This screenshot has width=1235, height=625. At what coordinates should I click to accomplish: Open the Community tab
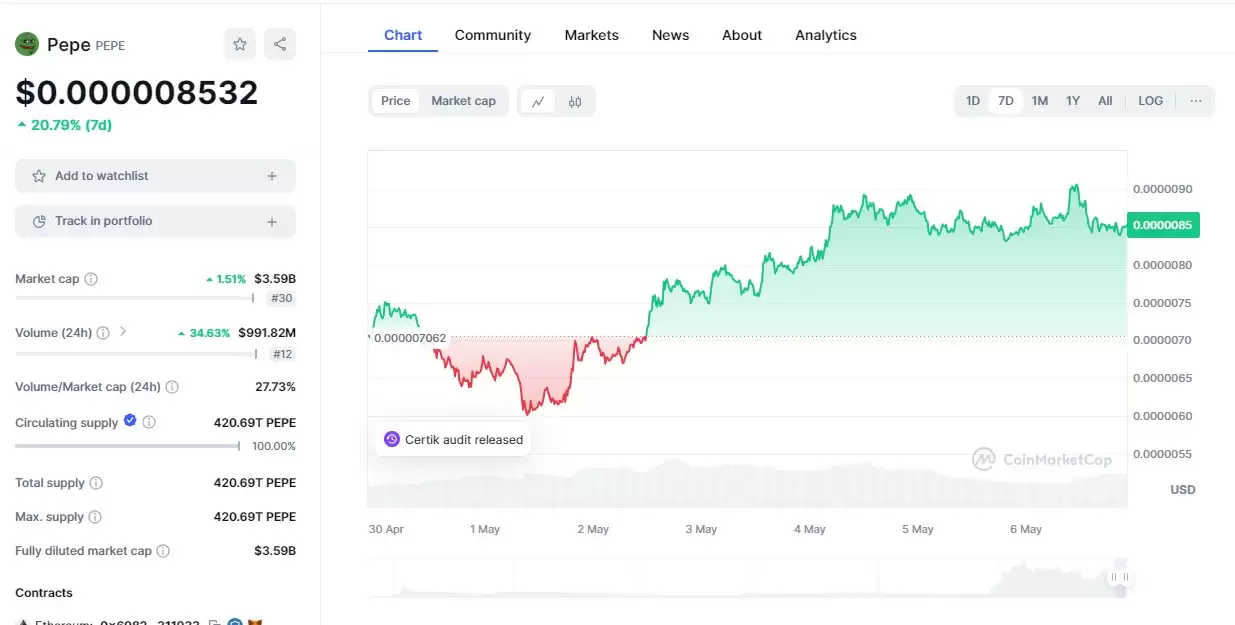492,35
